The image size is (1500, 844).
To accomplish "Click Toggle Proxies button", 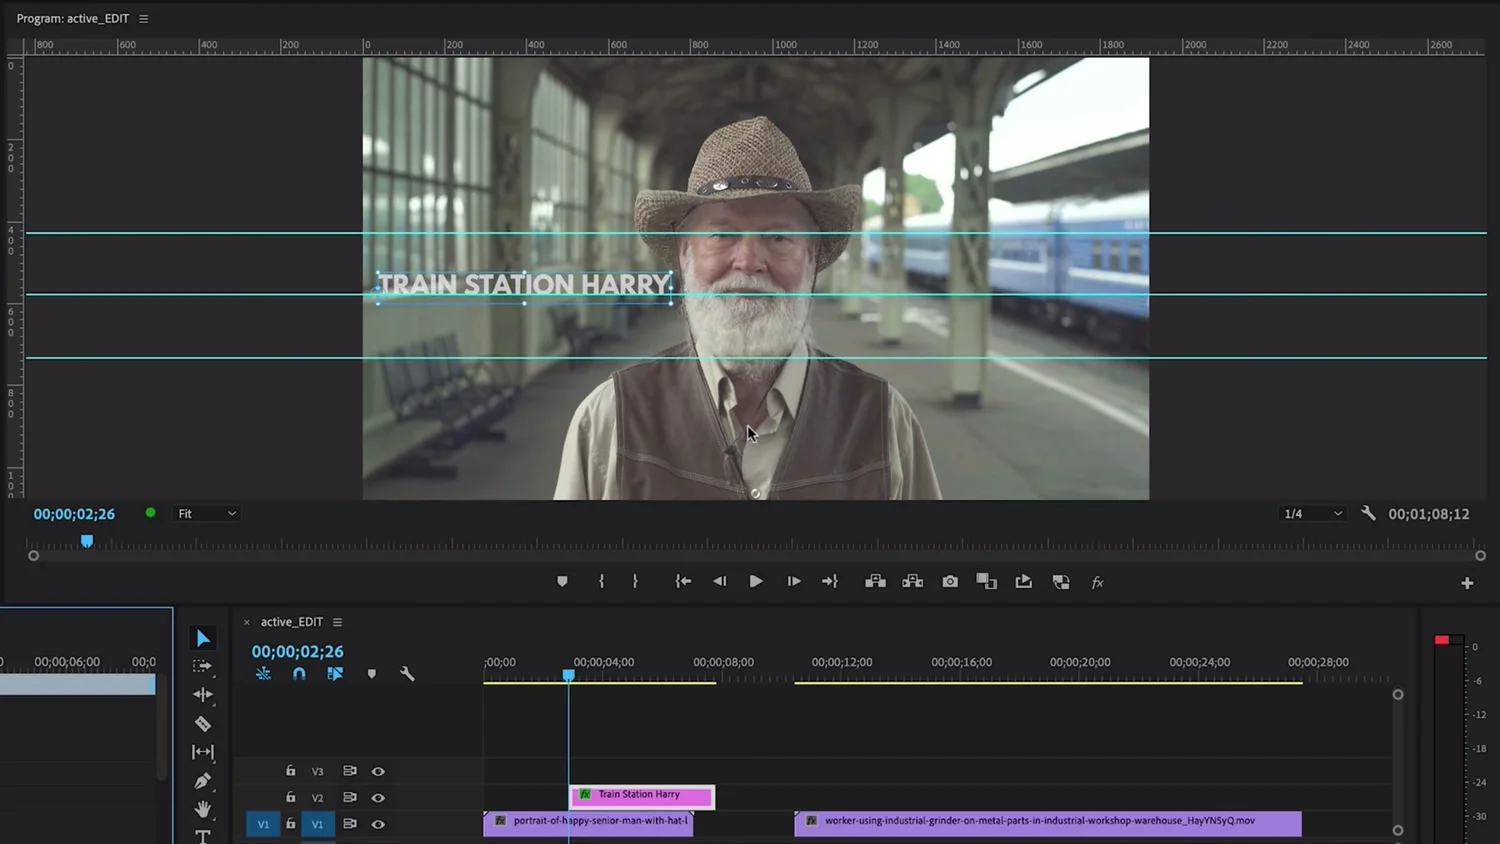I will click(1061, 581).
